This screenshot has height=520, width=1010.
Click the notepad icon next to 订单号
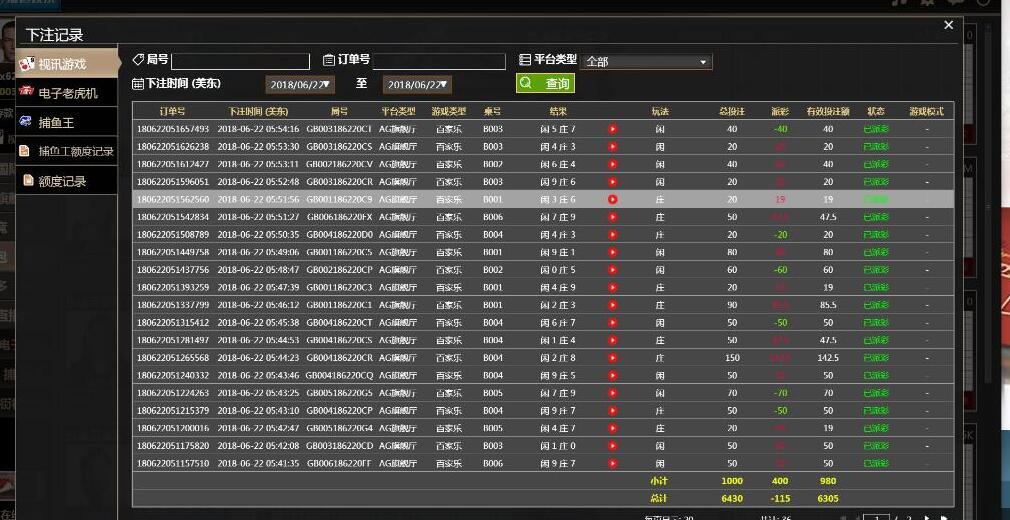329,60
